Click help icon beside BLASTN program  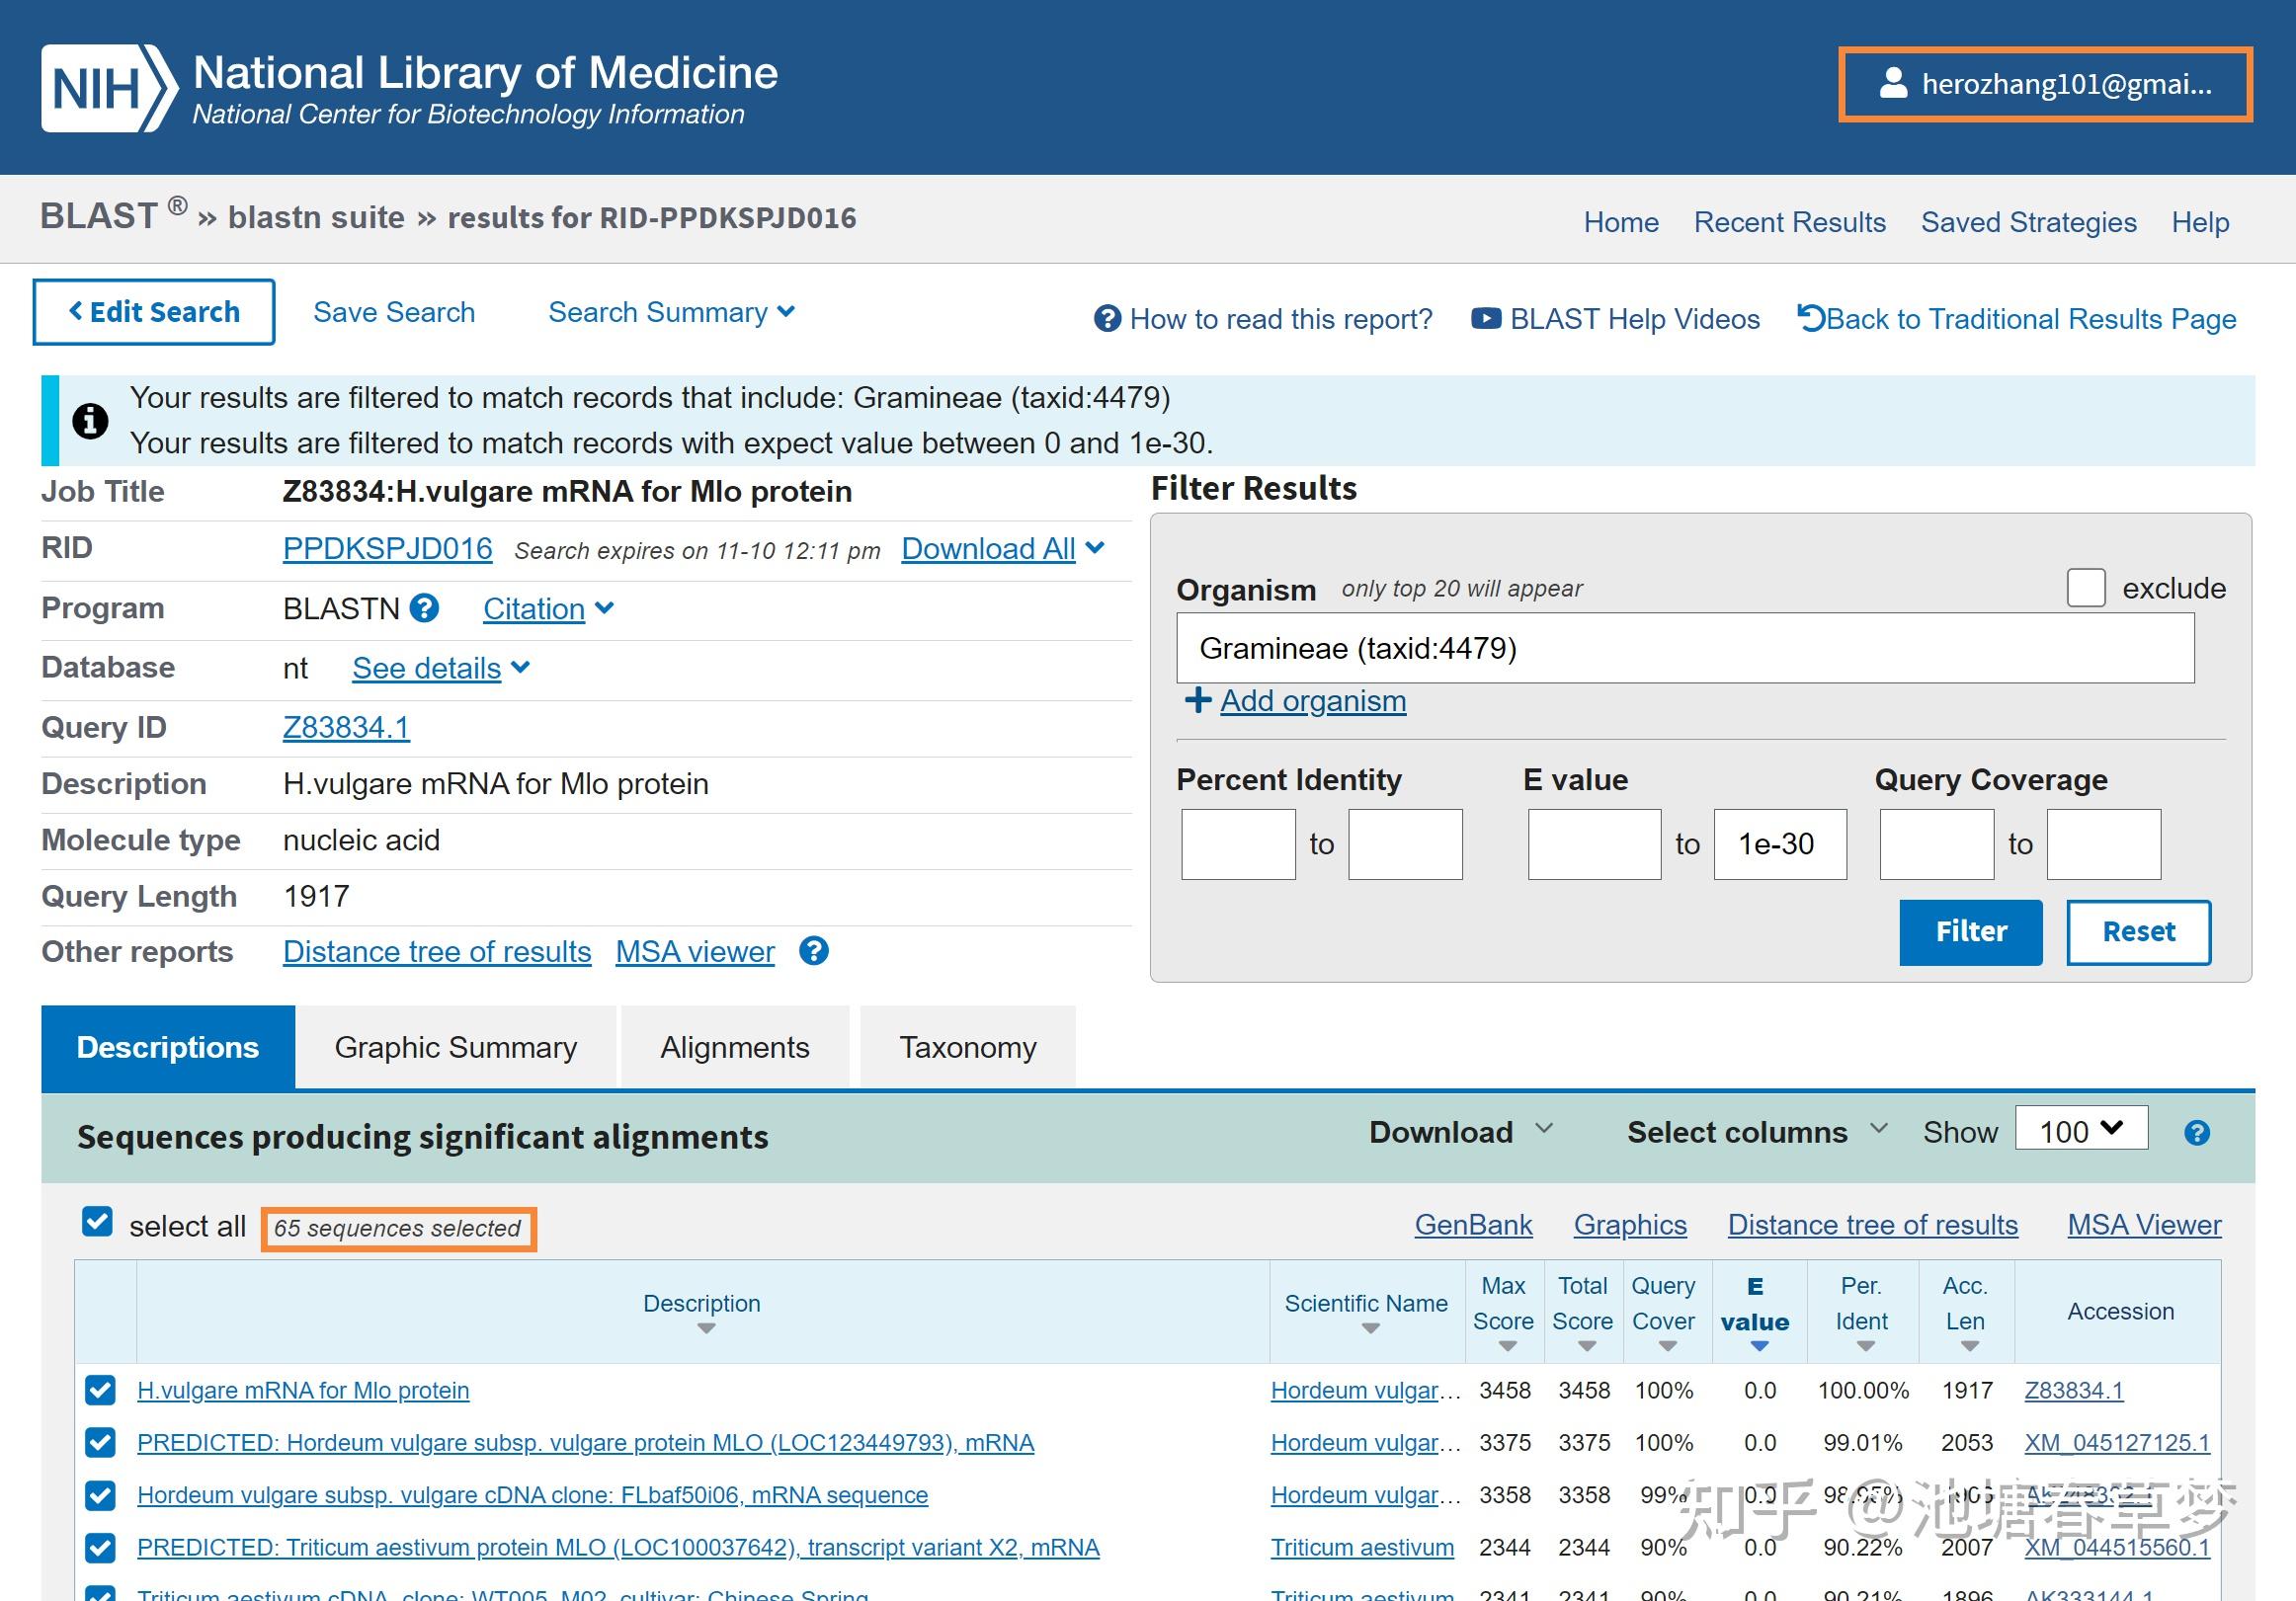click(x=425, y=608)
